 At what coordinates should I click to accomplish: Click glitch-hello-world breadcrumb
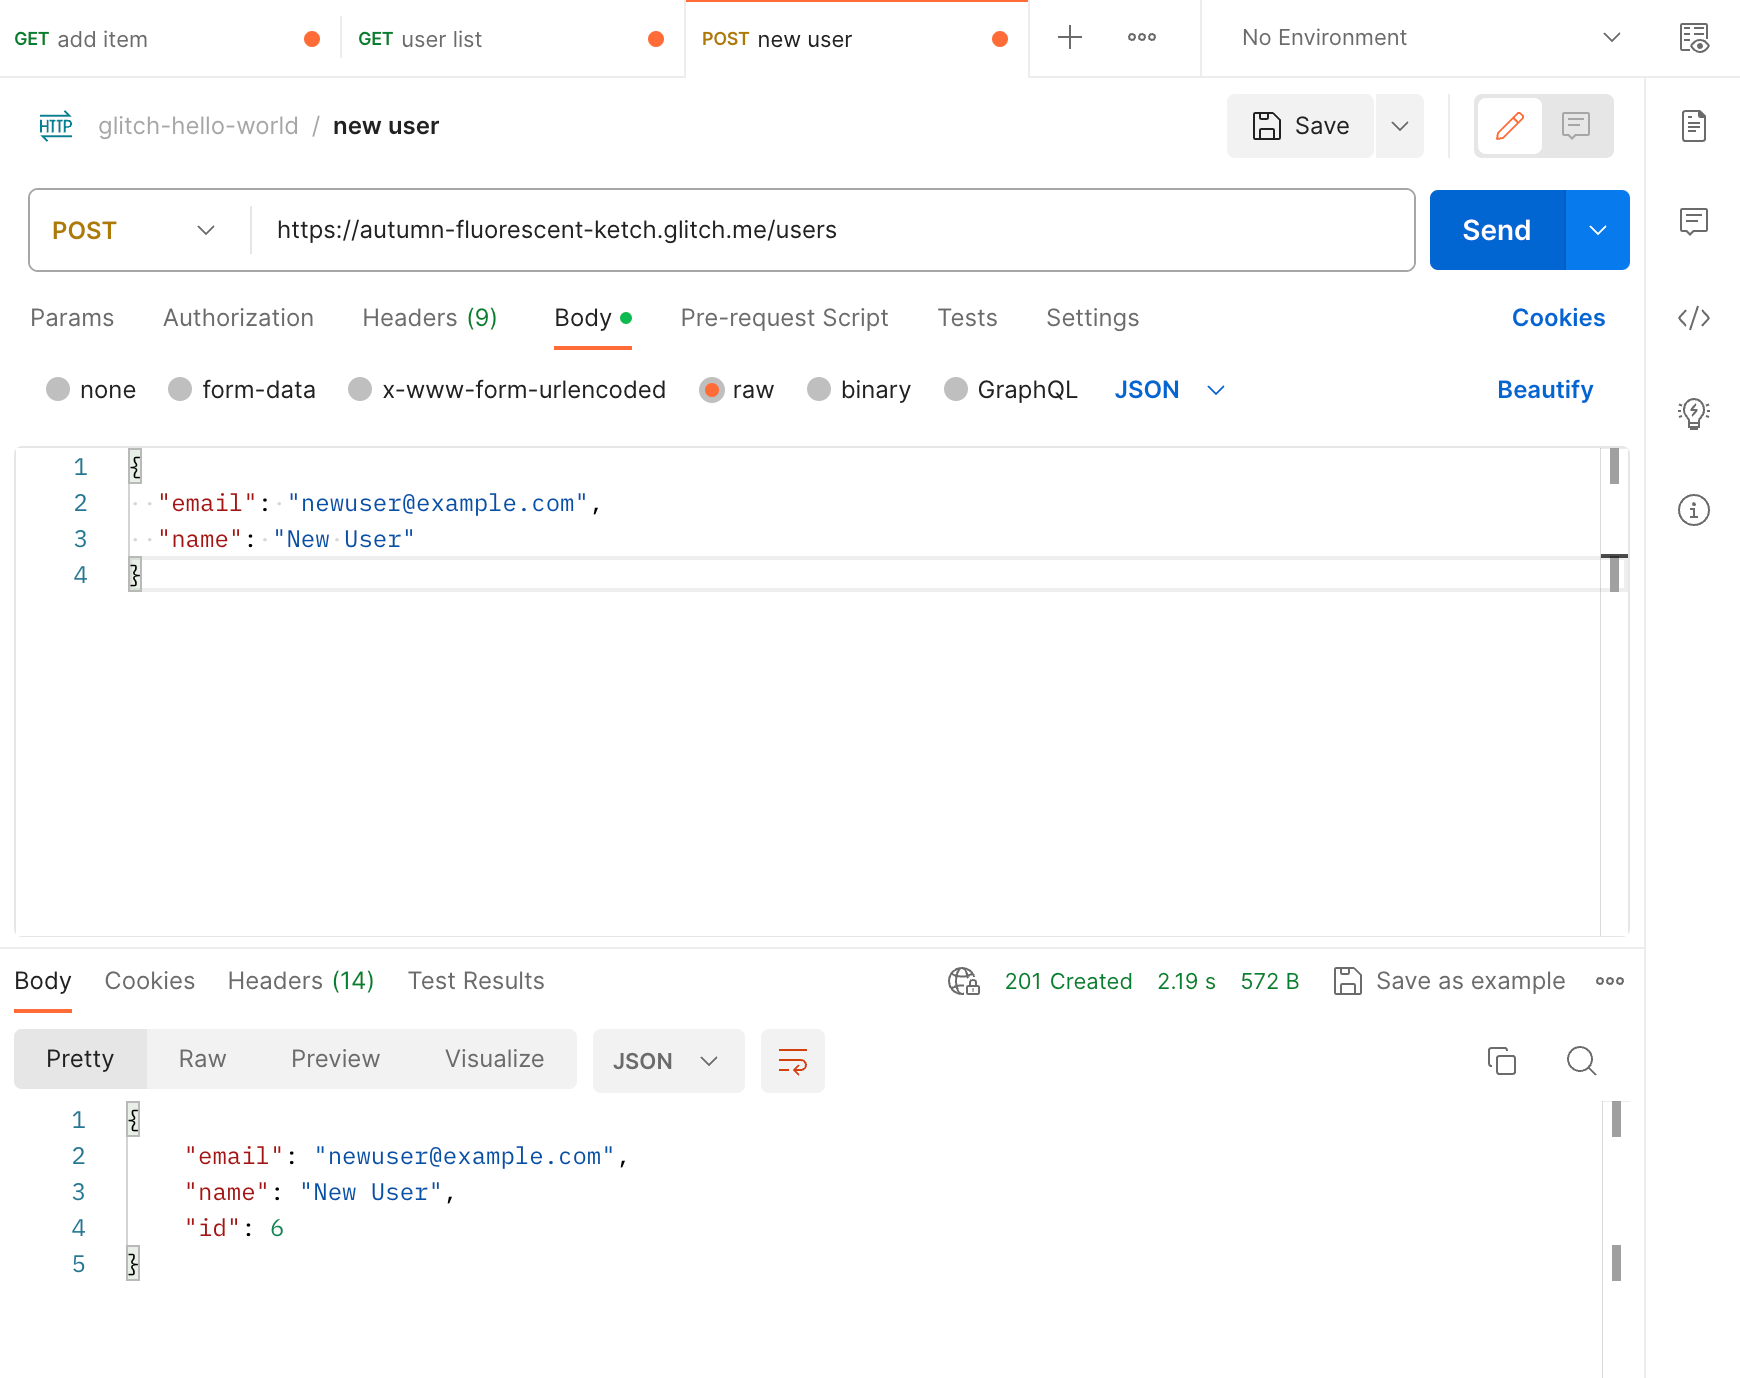point(198,126)
